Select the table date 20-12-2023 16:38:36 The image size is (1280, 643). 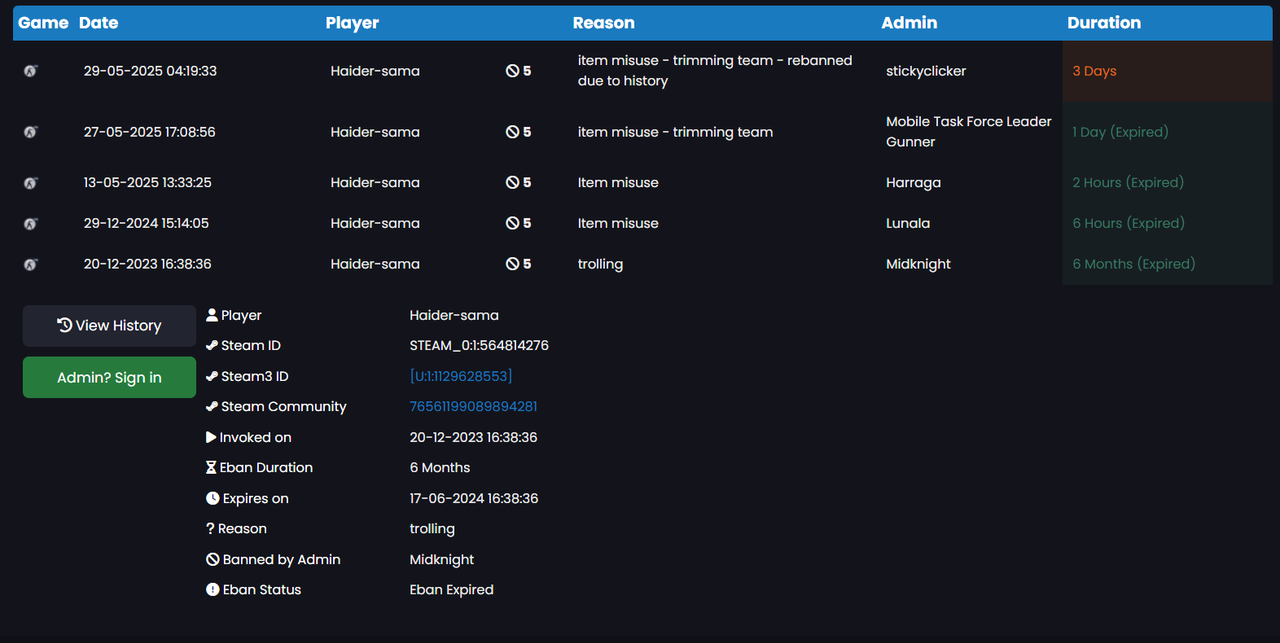[148, 264]
